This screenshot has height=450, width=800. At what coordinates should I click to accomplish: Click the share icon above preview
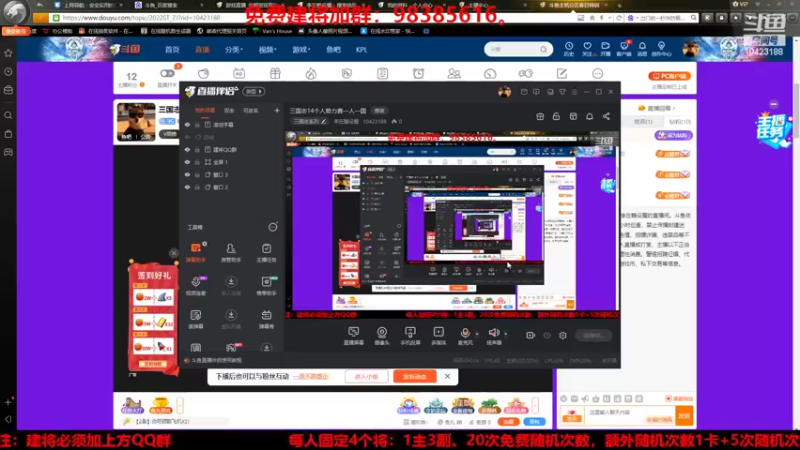(x=606, y=116)
